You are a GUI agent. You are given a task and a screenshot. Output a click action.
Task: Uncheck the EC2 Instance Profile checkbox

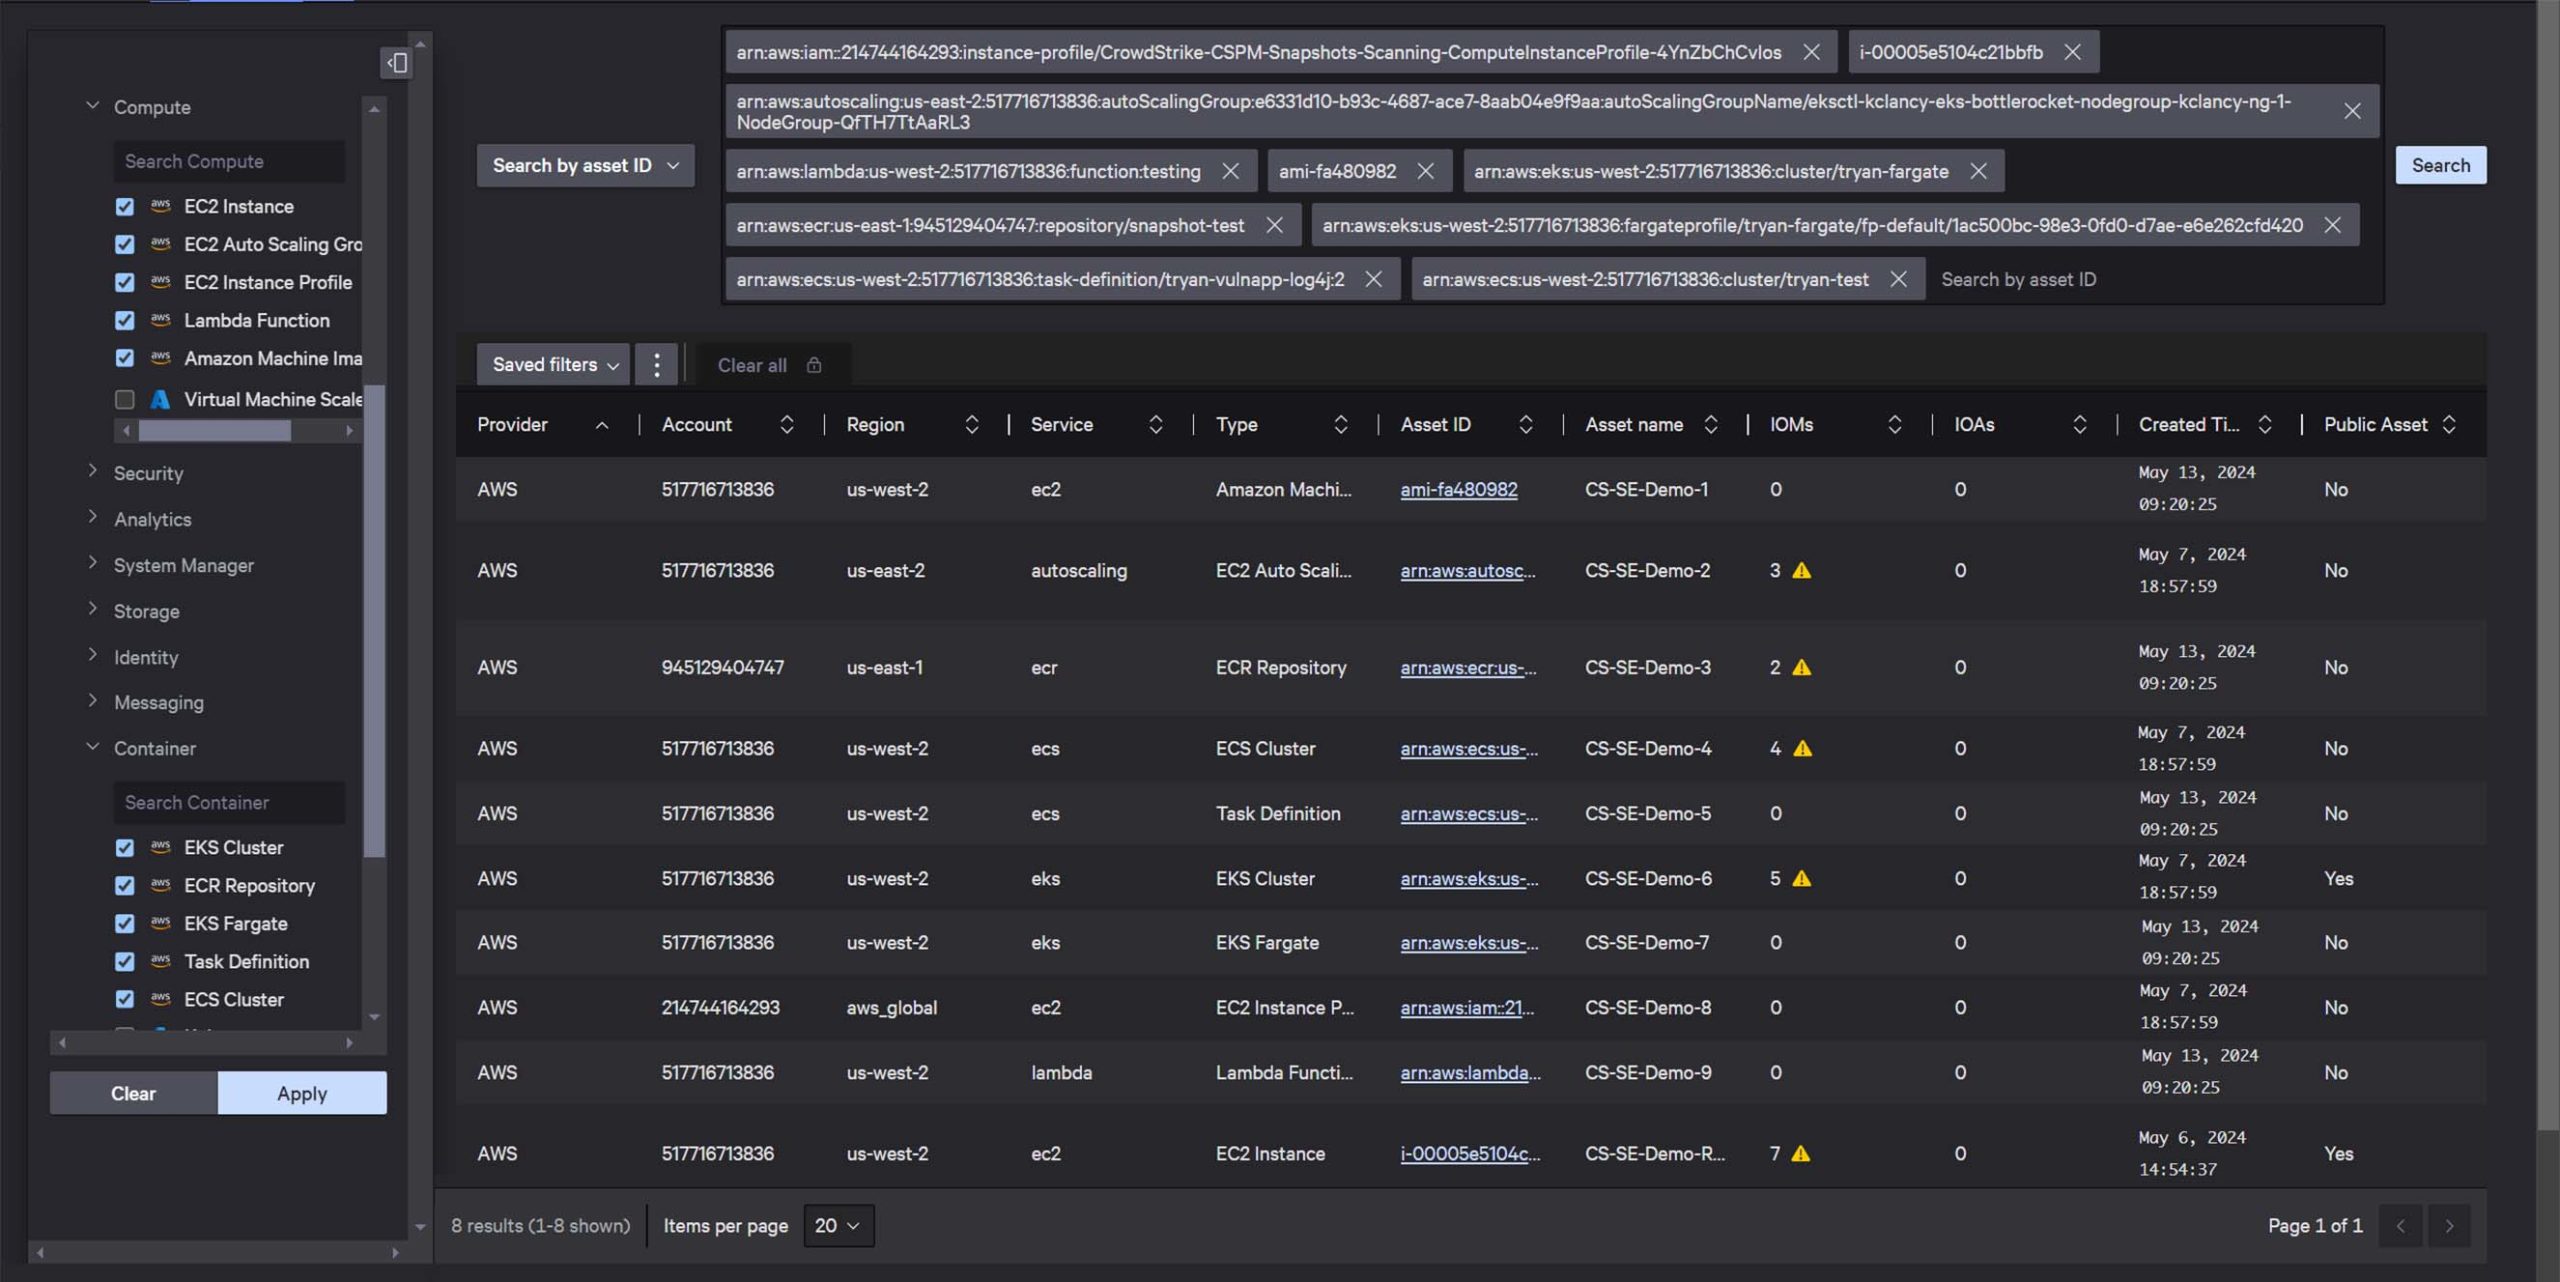[125, 283]
